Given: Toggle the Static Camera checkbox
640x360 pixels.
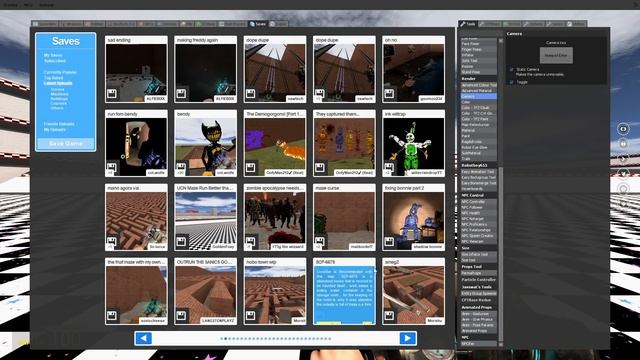Looking at the screenshot, I should pos(511,70).
